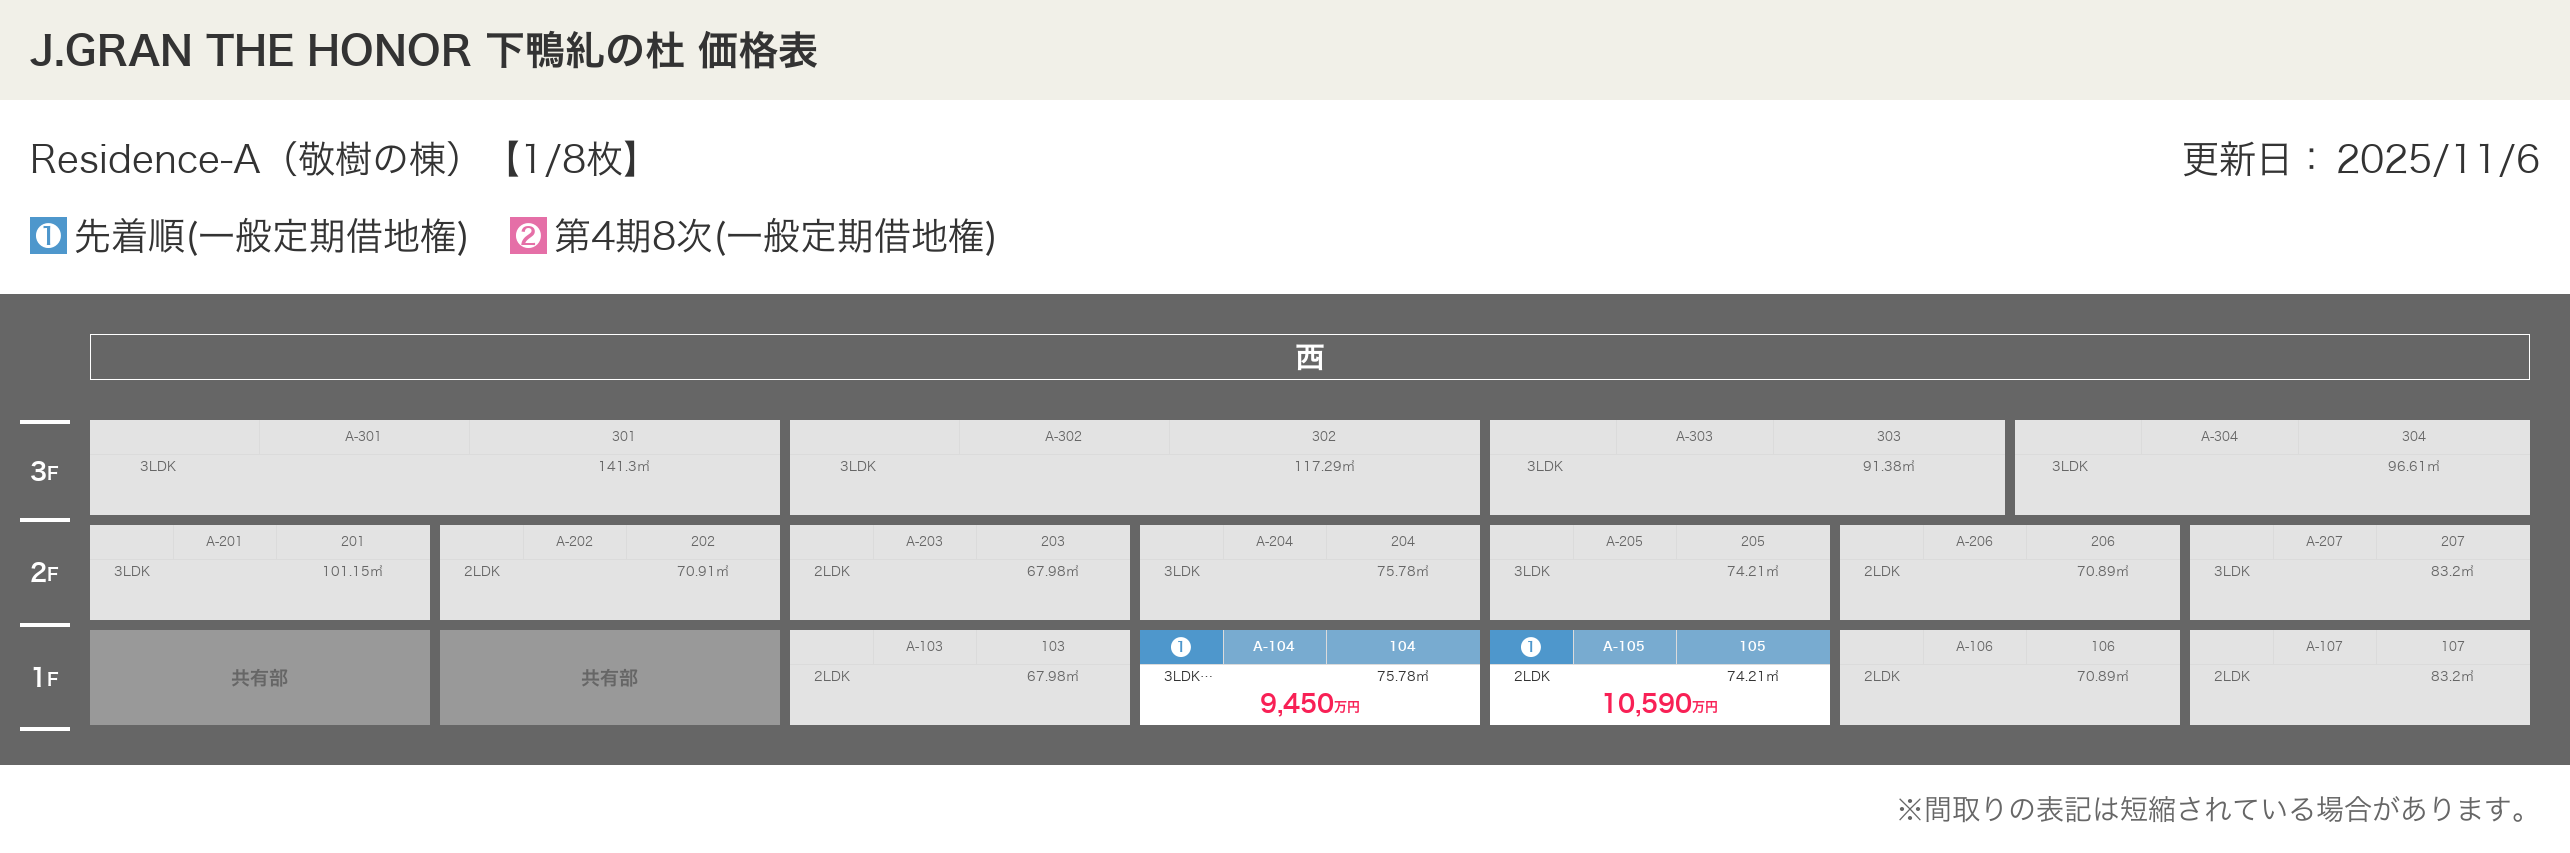Screen dimensions: 2570x853
Task: Select the 2F floor label
Action: (45, 573)
